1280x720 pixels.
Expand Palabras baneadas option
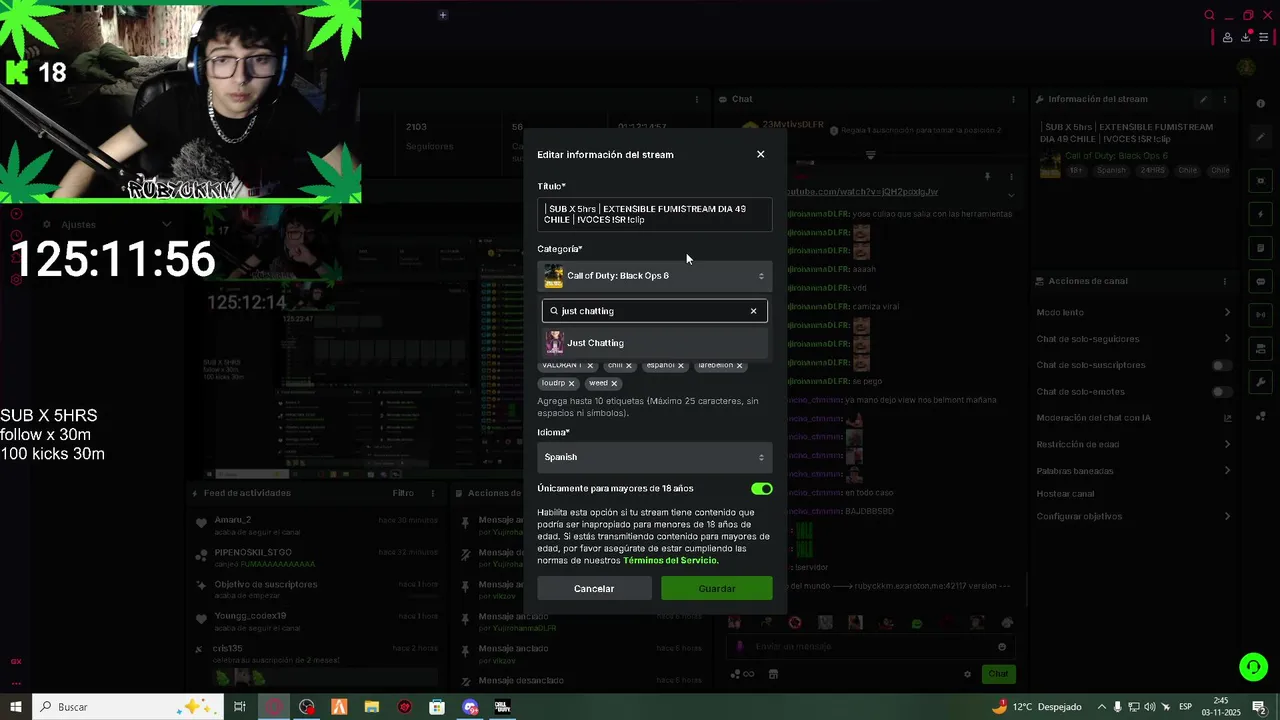1134,471
